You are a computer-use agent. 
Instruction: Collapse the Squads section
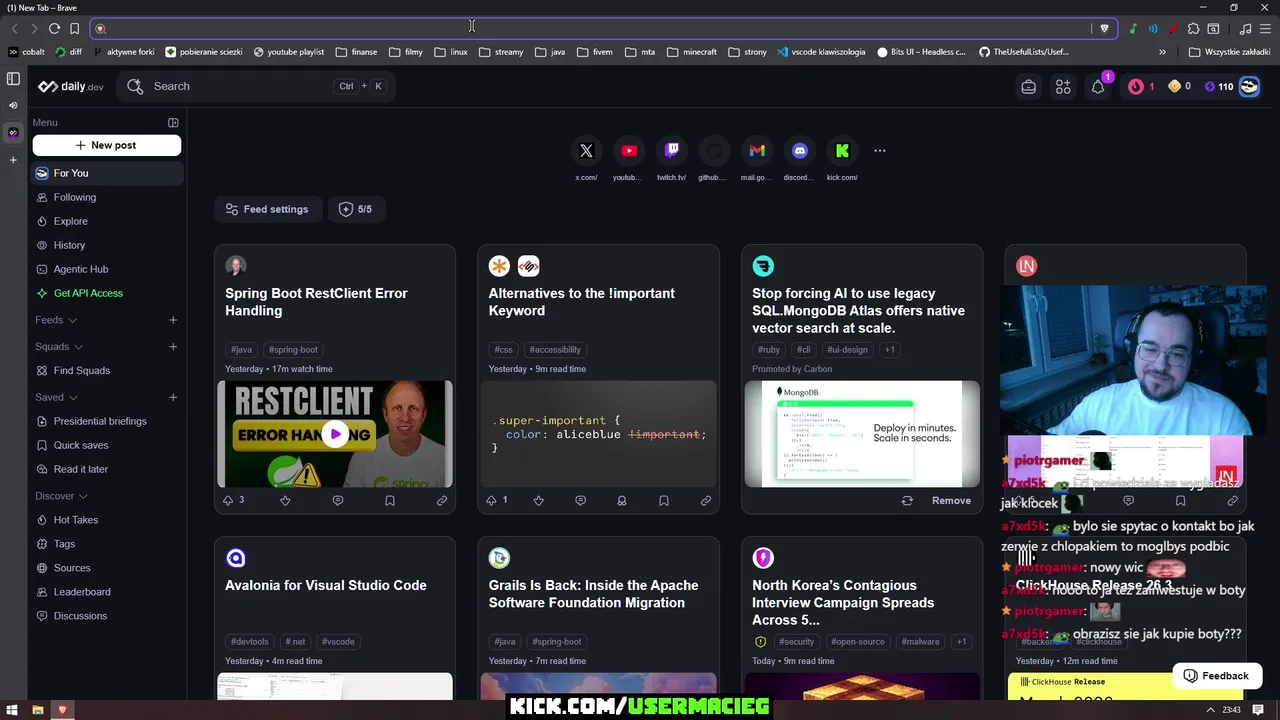(61, 347)
